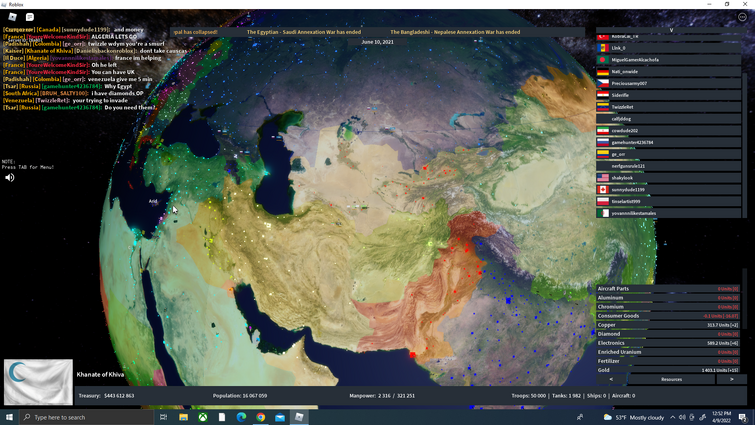Click the Enriched Uranium resource row
755x425 pixels.
coord(668,352)
